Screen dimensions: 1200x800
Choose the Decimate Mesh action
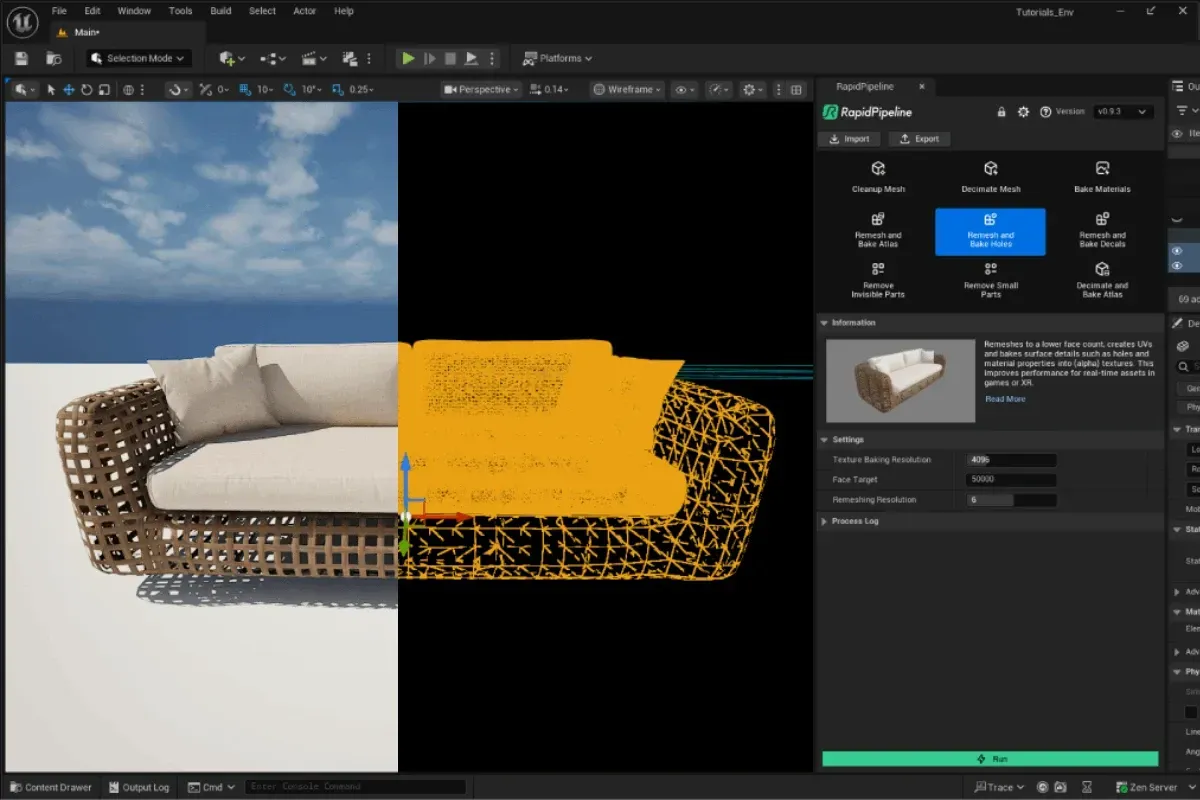point(990,176)
